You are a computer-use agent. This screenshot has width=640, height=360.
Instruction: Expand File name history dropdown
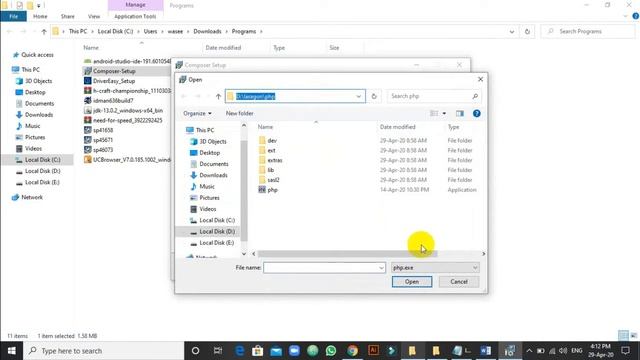click(381, 268)
